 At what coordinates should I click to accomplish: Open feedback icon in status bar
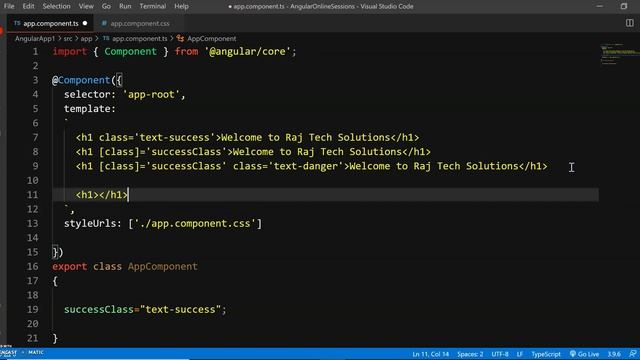tap(633, 354)
